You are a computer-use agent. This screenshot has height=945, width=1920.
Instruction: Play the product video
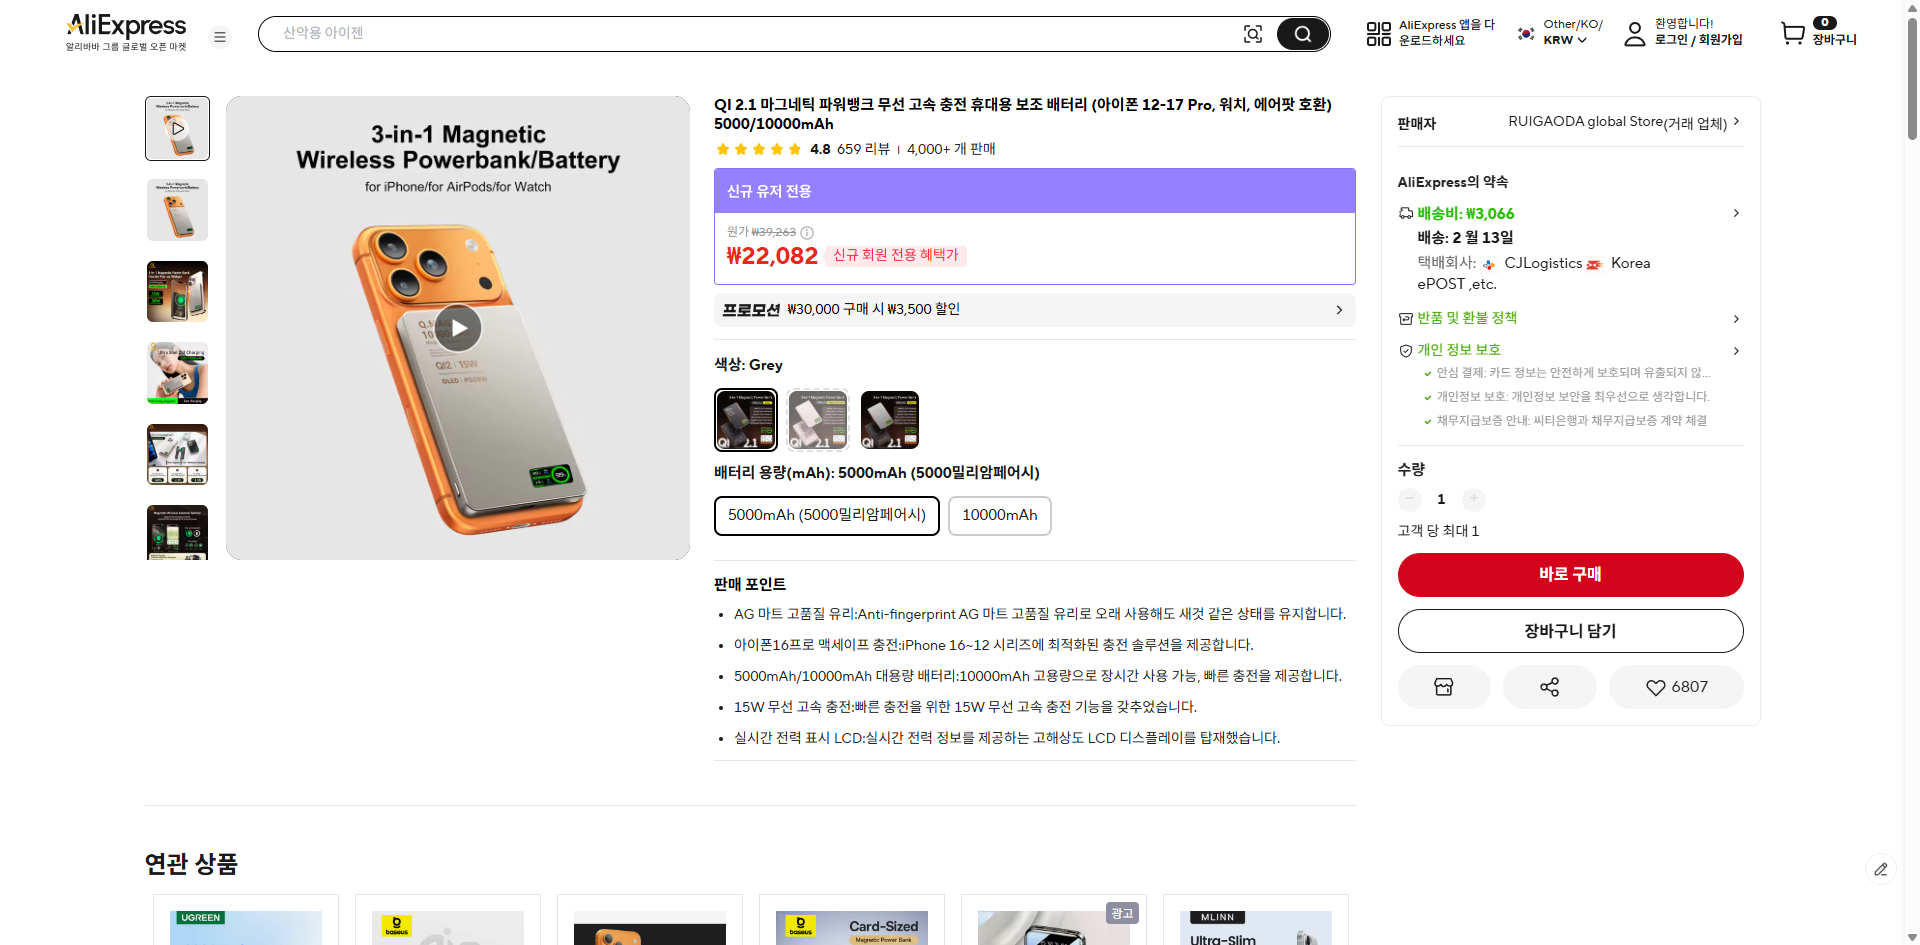pyautogui.click(x=458, y=327)
